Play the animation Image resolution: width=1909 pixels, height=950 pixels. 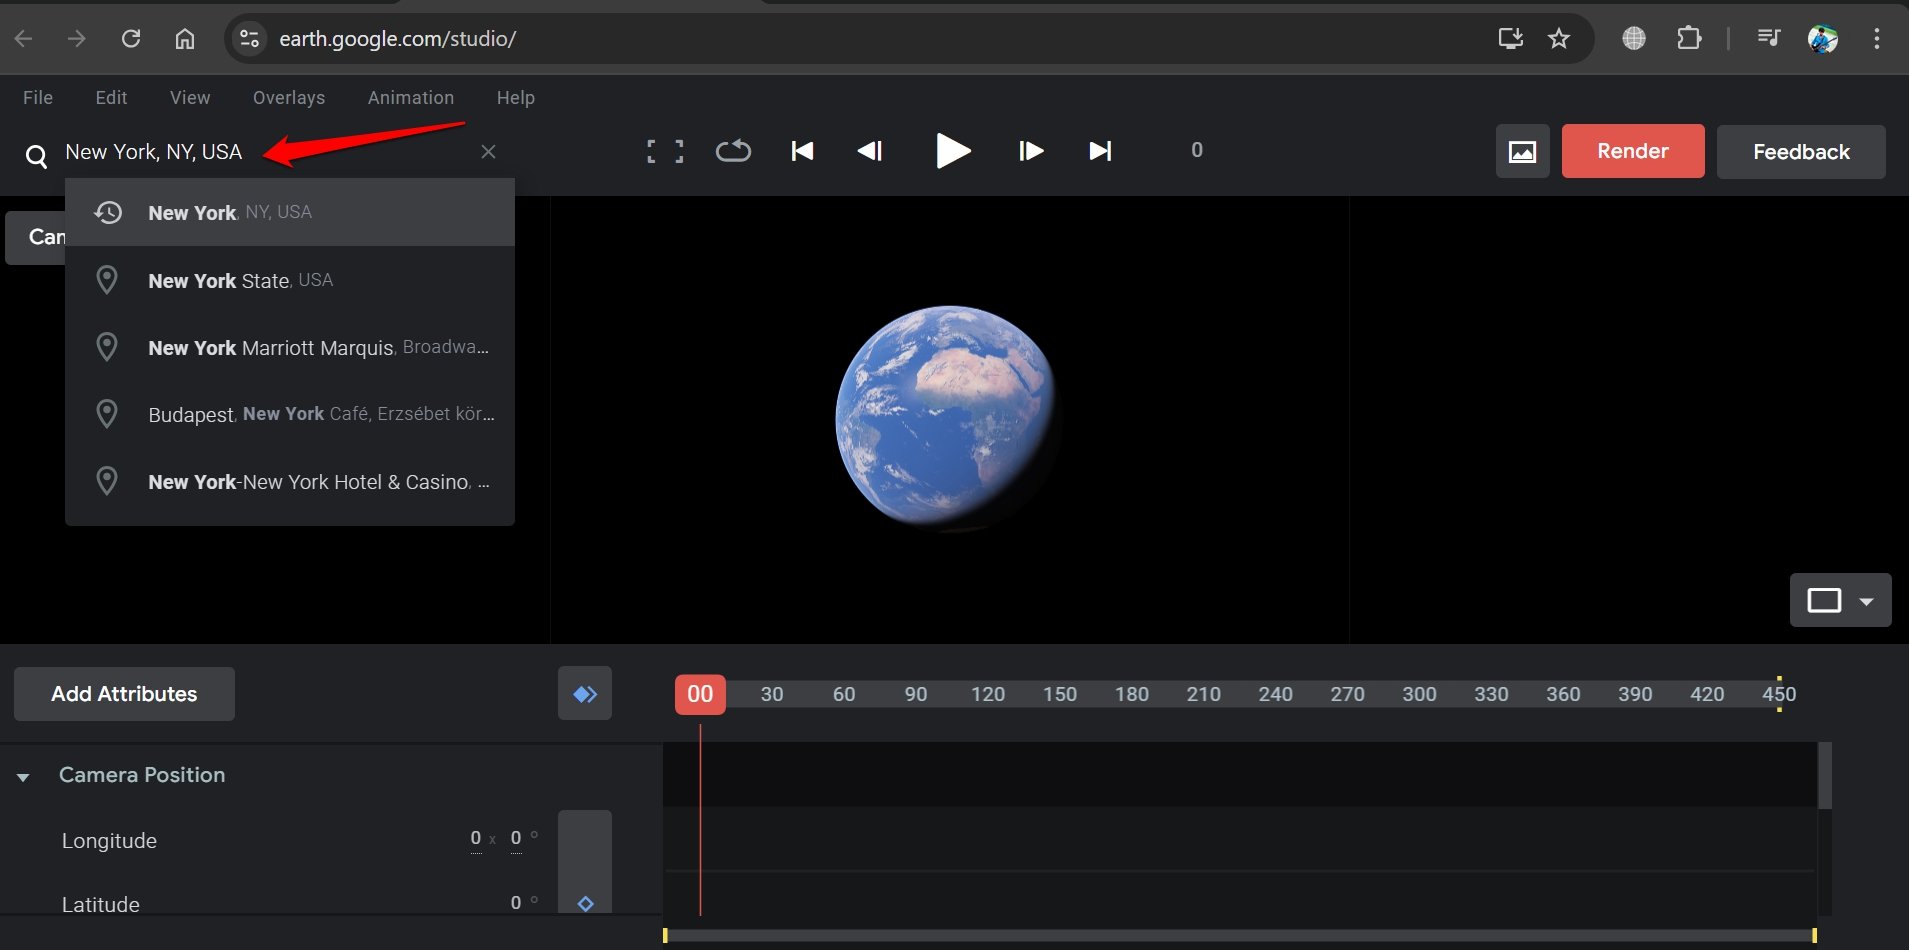(x=953, y=151)
